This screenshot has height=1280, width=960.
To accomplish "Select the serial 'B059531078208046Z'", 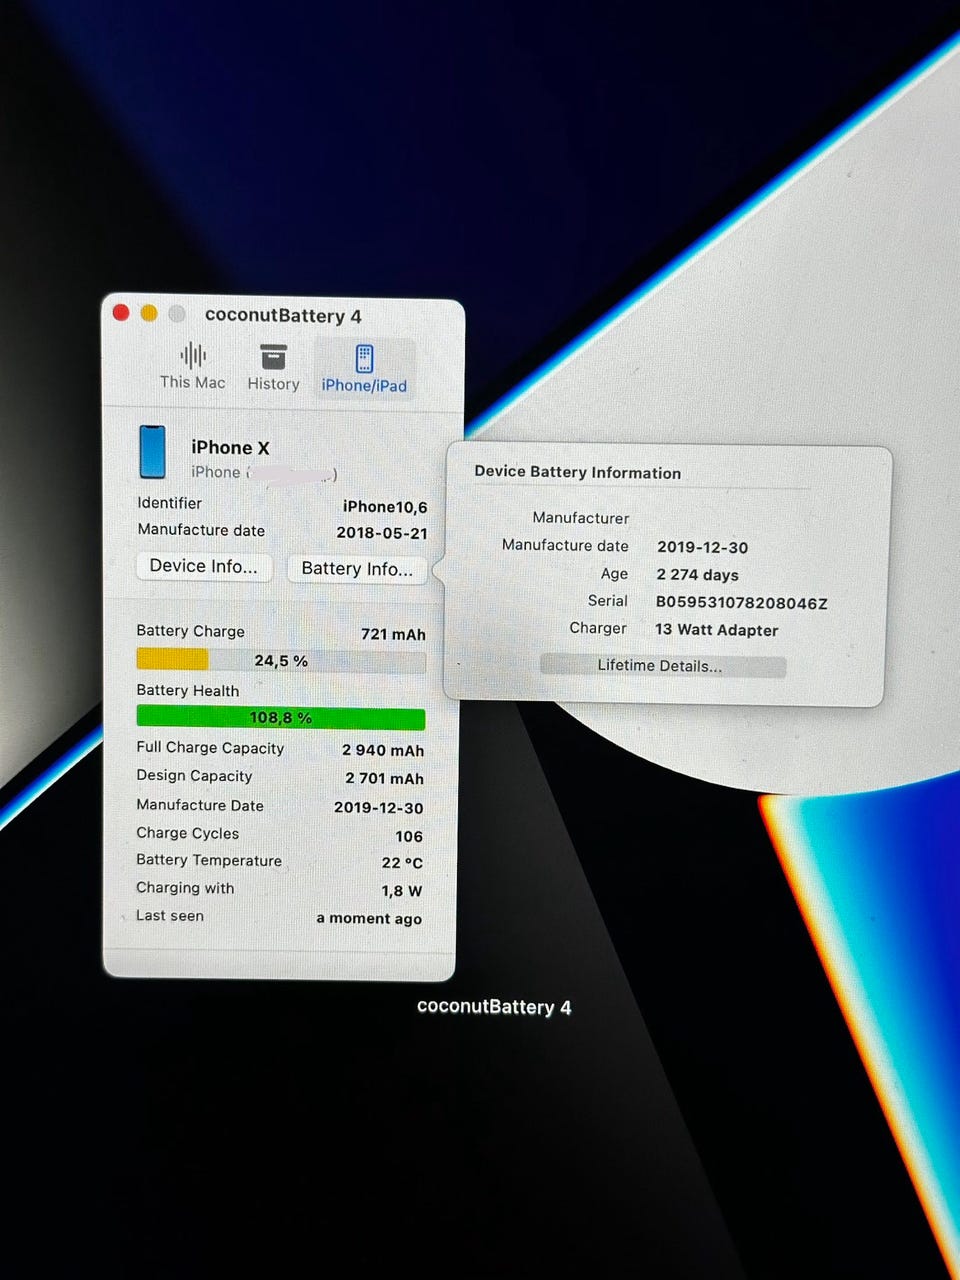I will [742, 603].
